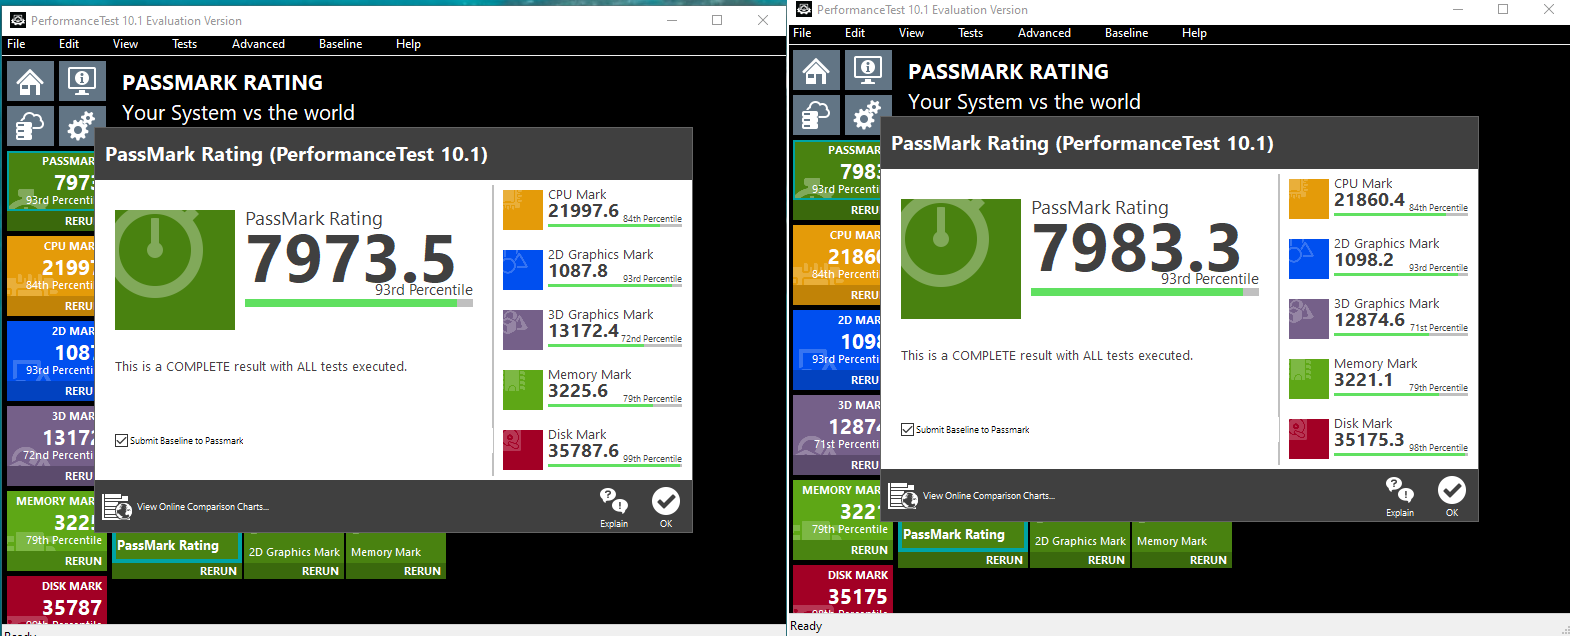Open Help menu in right window
The image size is (1570, 636).
pos(1194,33)
